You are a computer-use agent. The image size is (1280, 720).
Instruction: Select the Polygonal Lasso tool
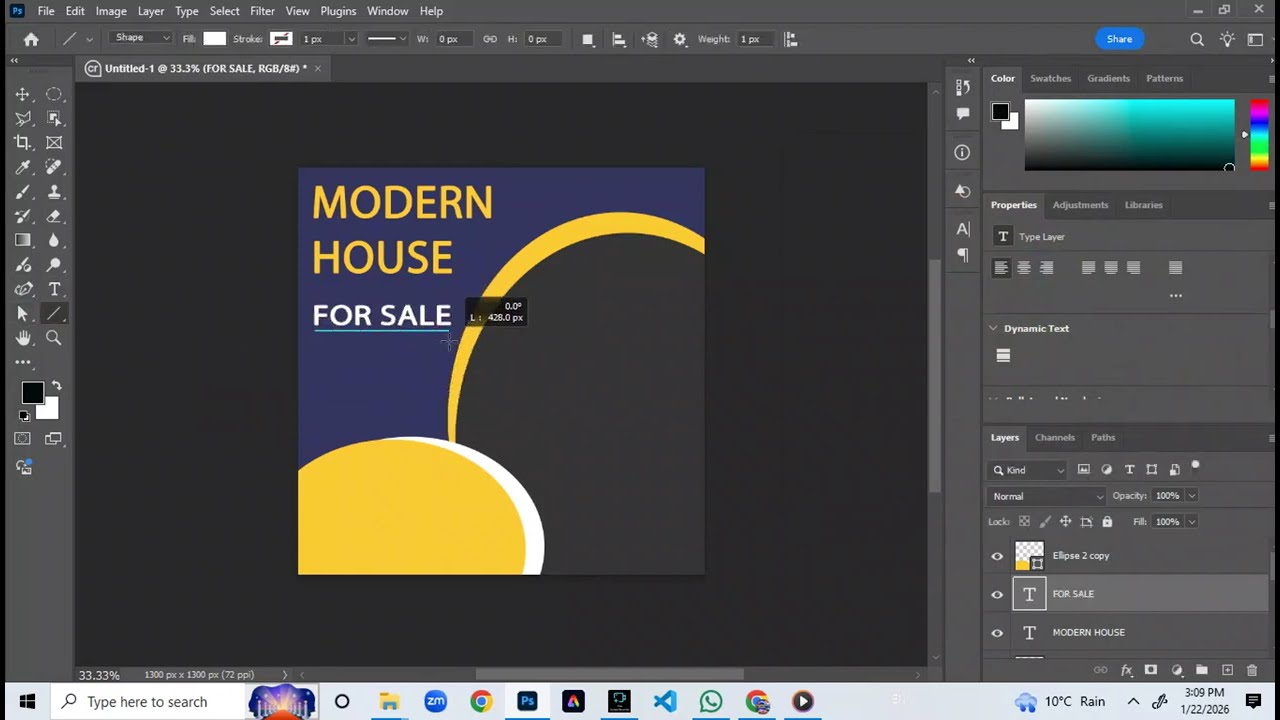pyautogui.click(x=23, y=118)
